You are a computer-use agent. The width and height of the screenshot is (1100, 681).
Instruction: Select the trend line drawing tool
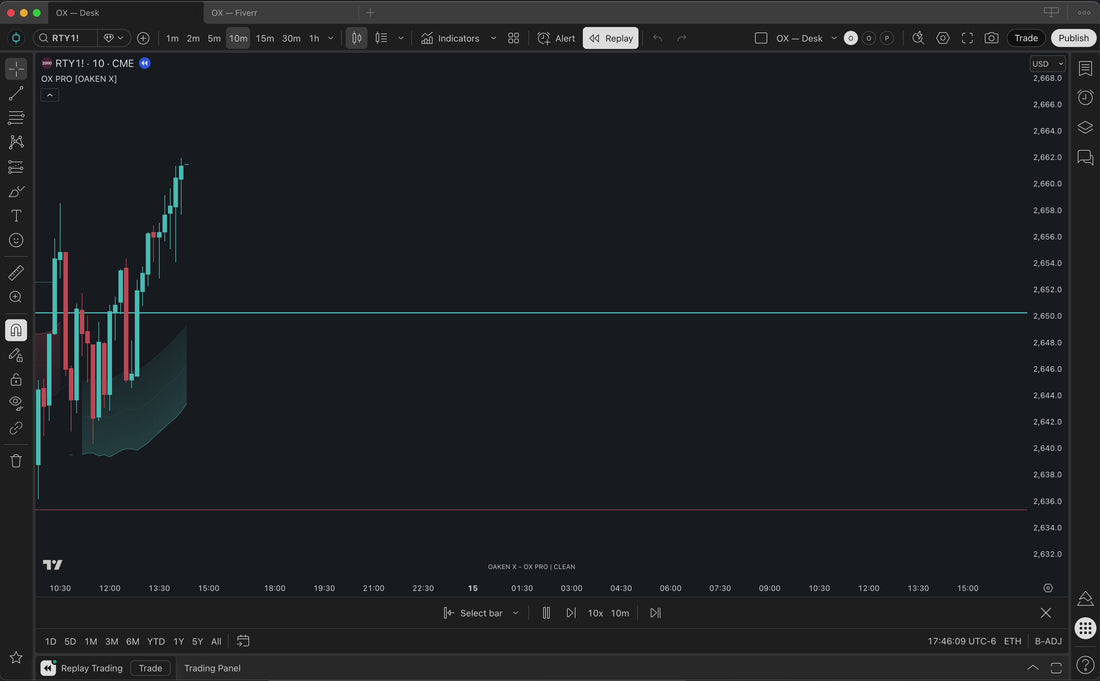pos(16,93)
